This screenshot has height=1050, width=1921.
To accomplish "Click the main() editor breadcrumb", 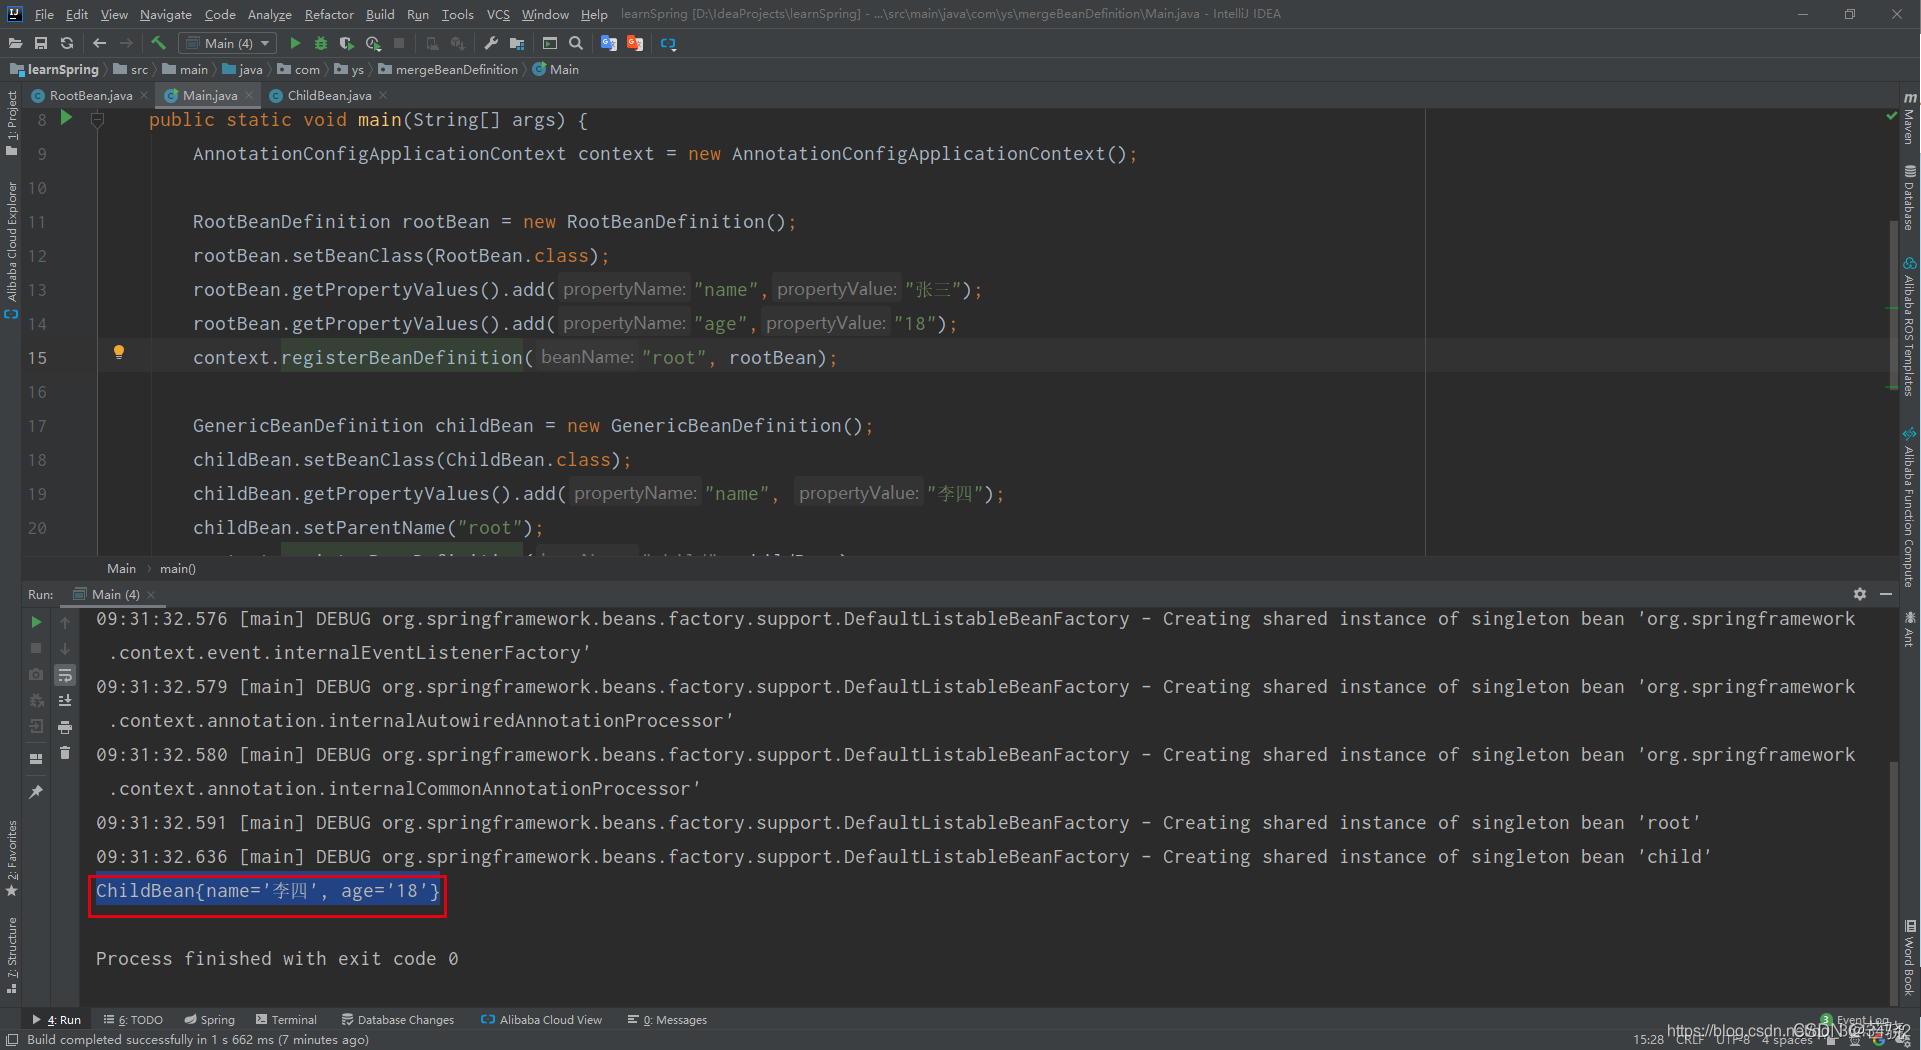I will tap(178, 569).
